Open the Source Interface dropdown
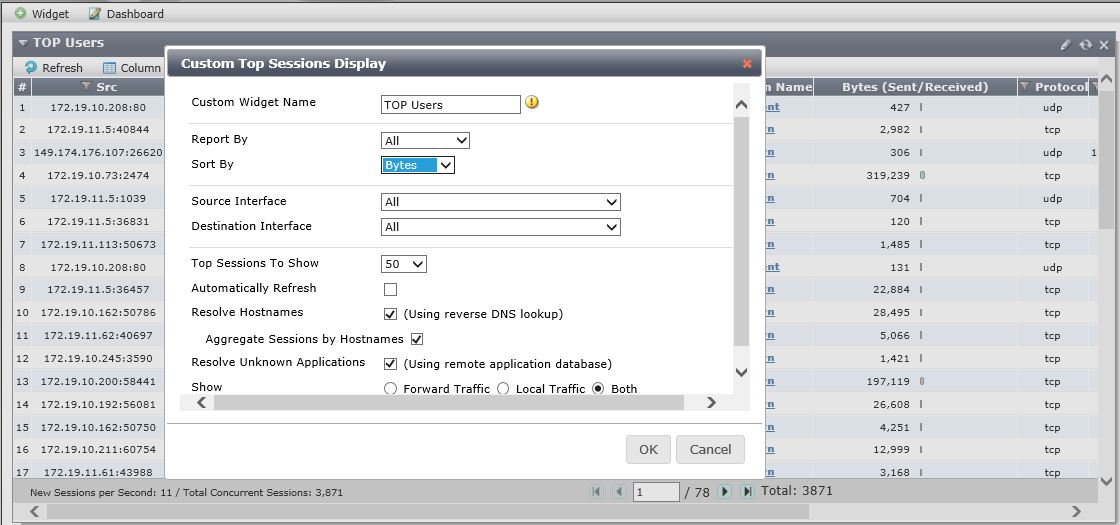Image resolution: width=1120 pixels, height=525 pixels. tap(501, 202)
